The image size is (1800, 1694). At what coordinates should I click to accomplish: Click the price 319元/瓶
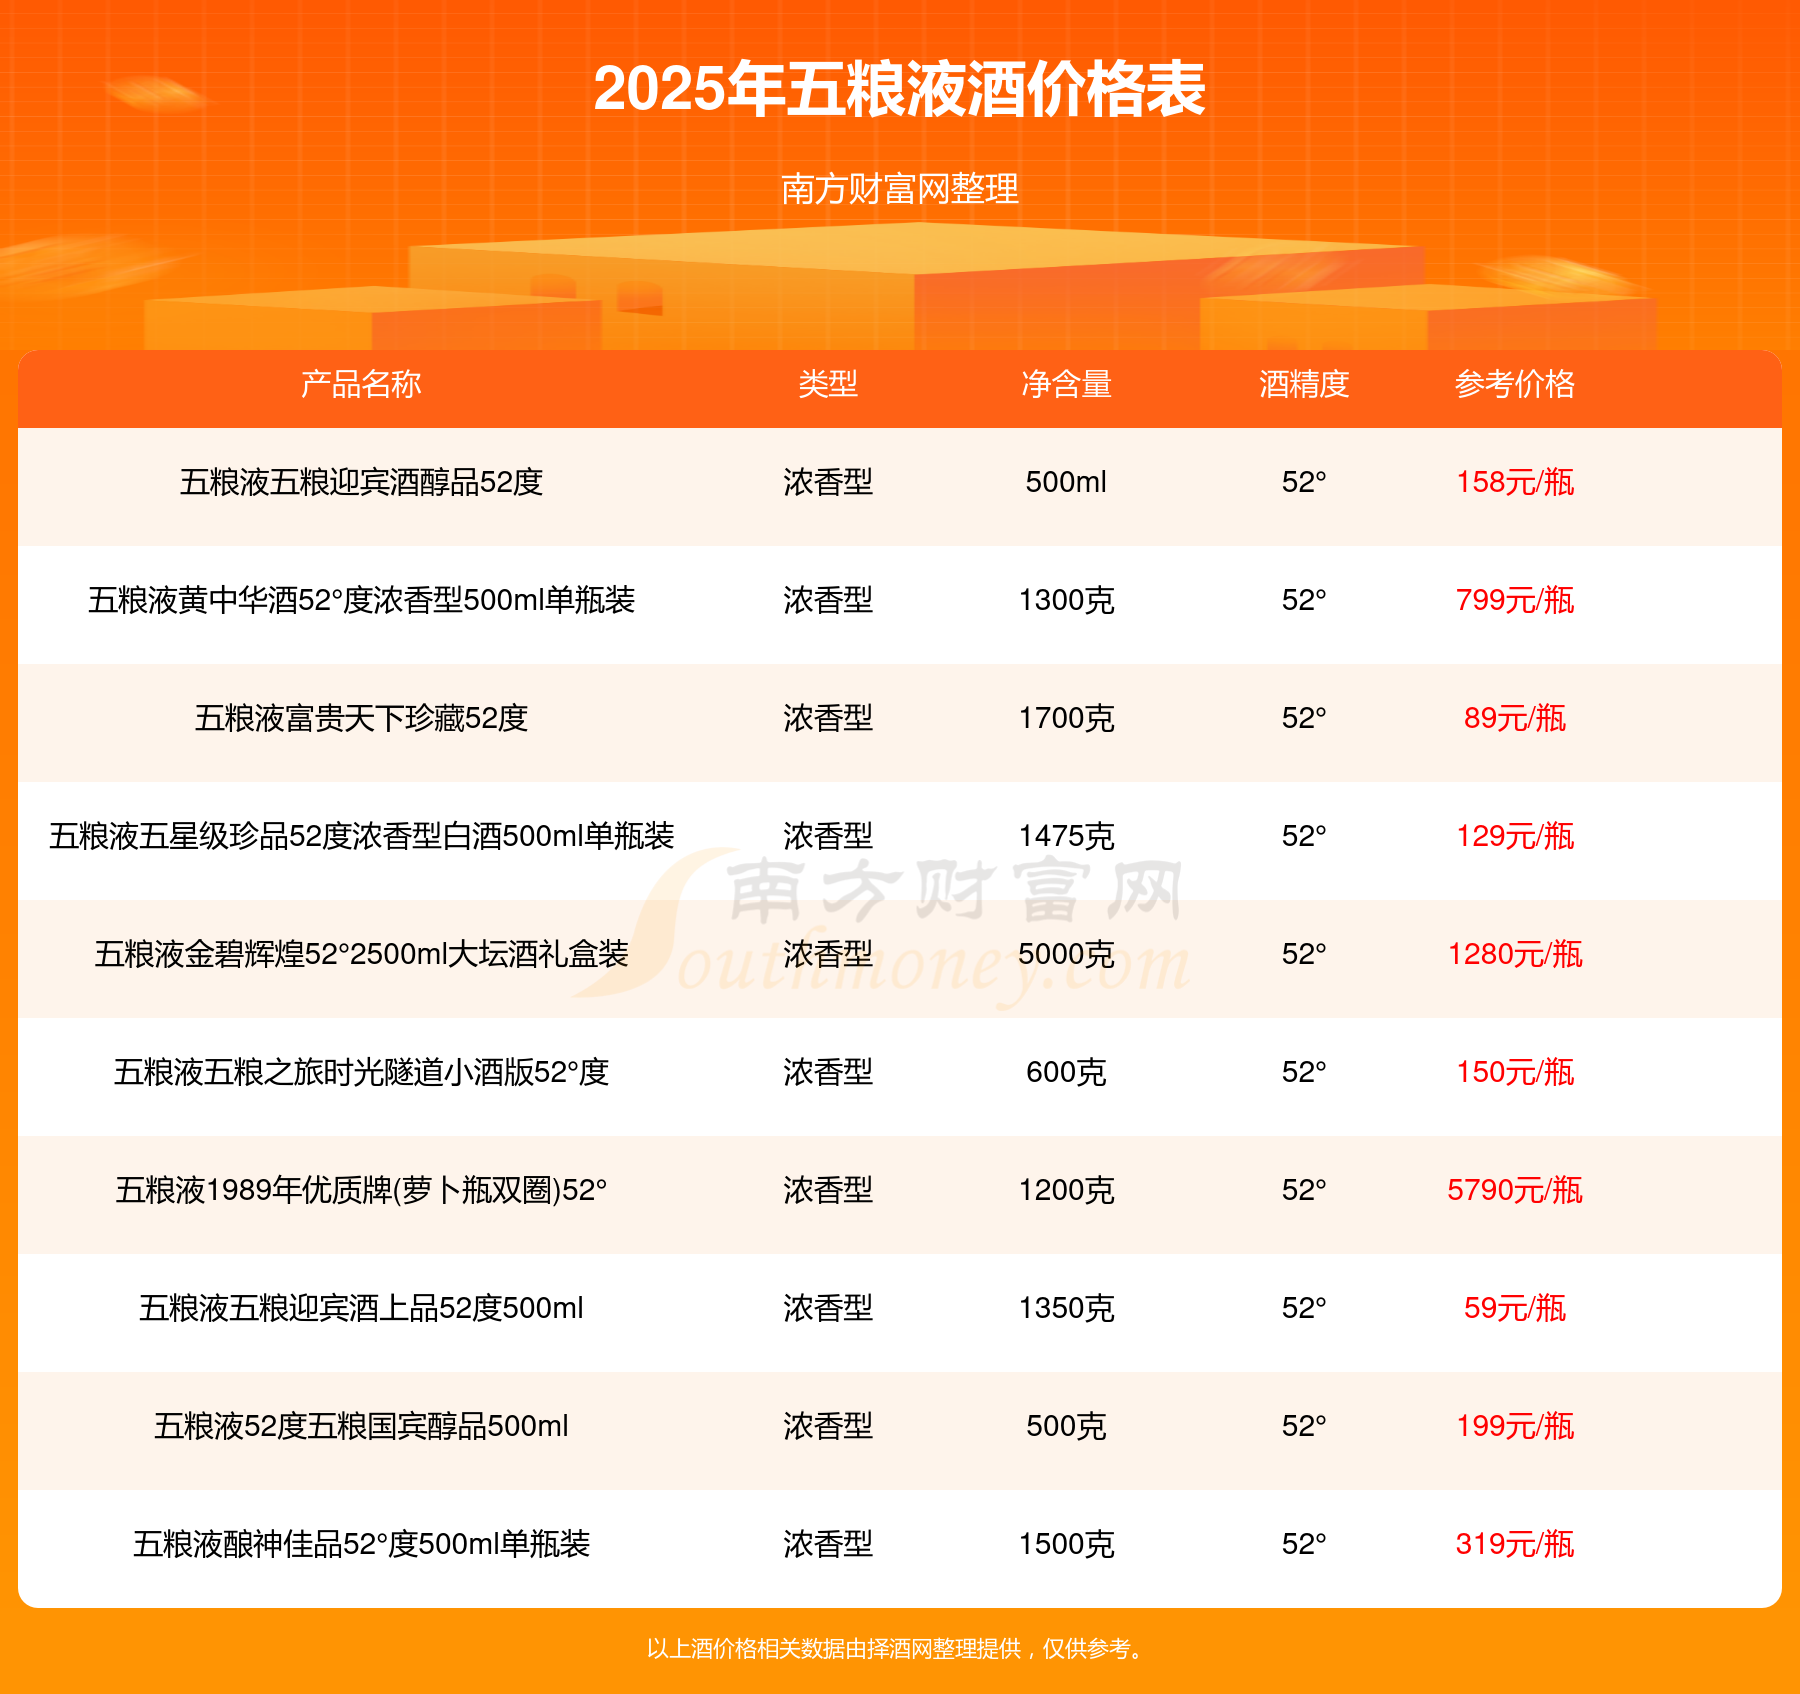point(1515,1544)
